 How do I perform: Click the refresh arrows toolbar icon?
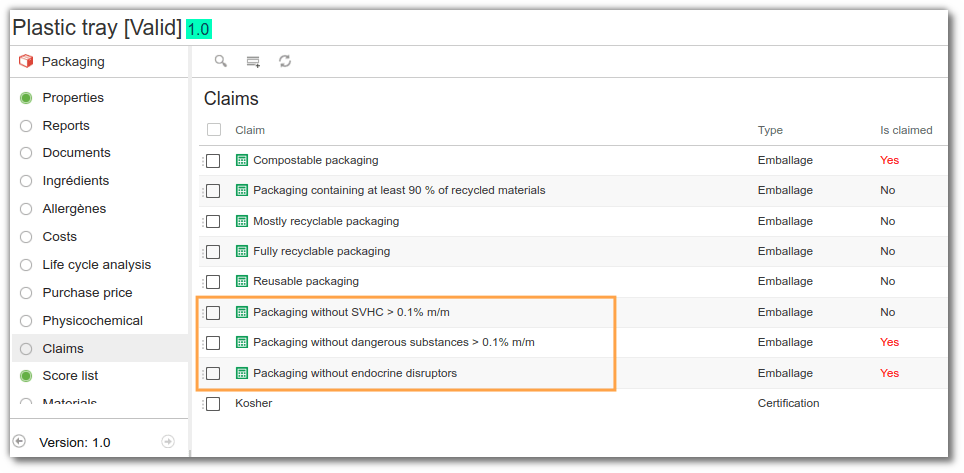point(285,61)
